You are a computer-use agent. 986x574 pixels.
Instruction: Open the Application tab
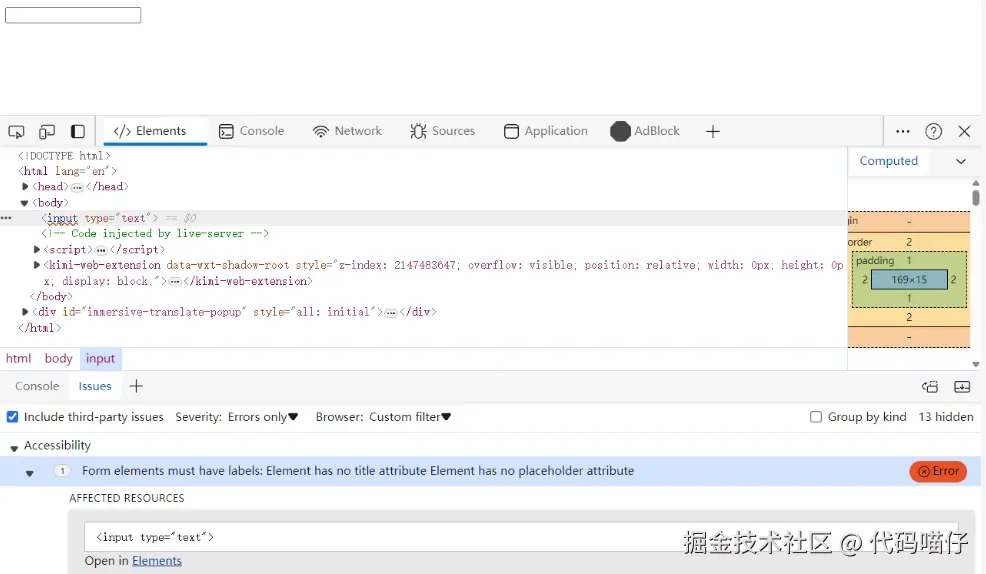click(x=546, y=131)
